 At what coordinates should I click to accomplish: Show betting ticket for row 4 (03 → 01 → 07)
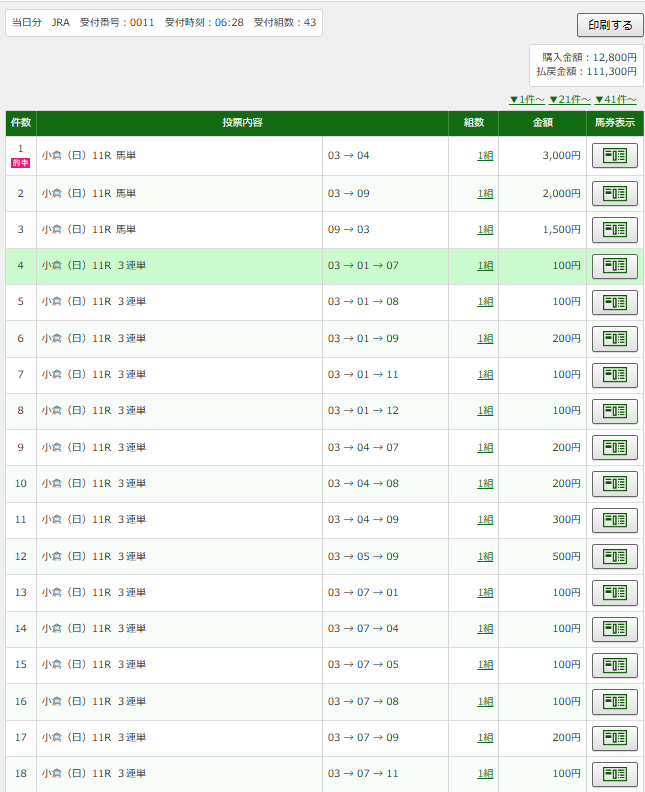tap(615, 266)
